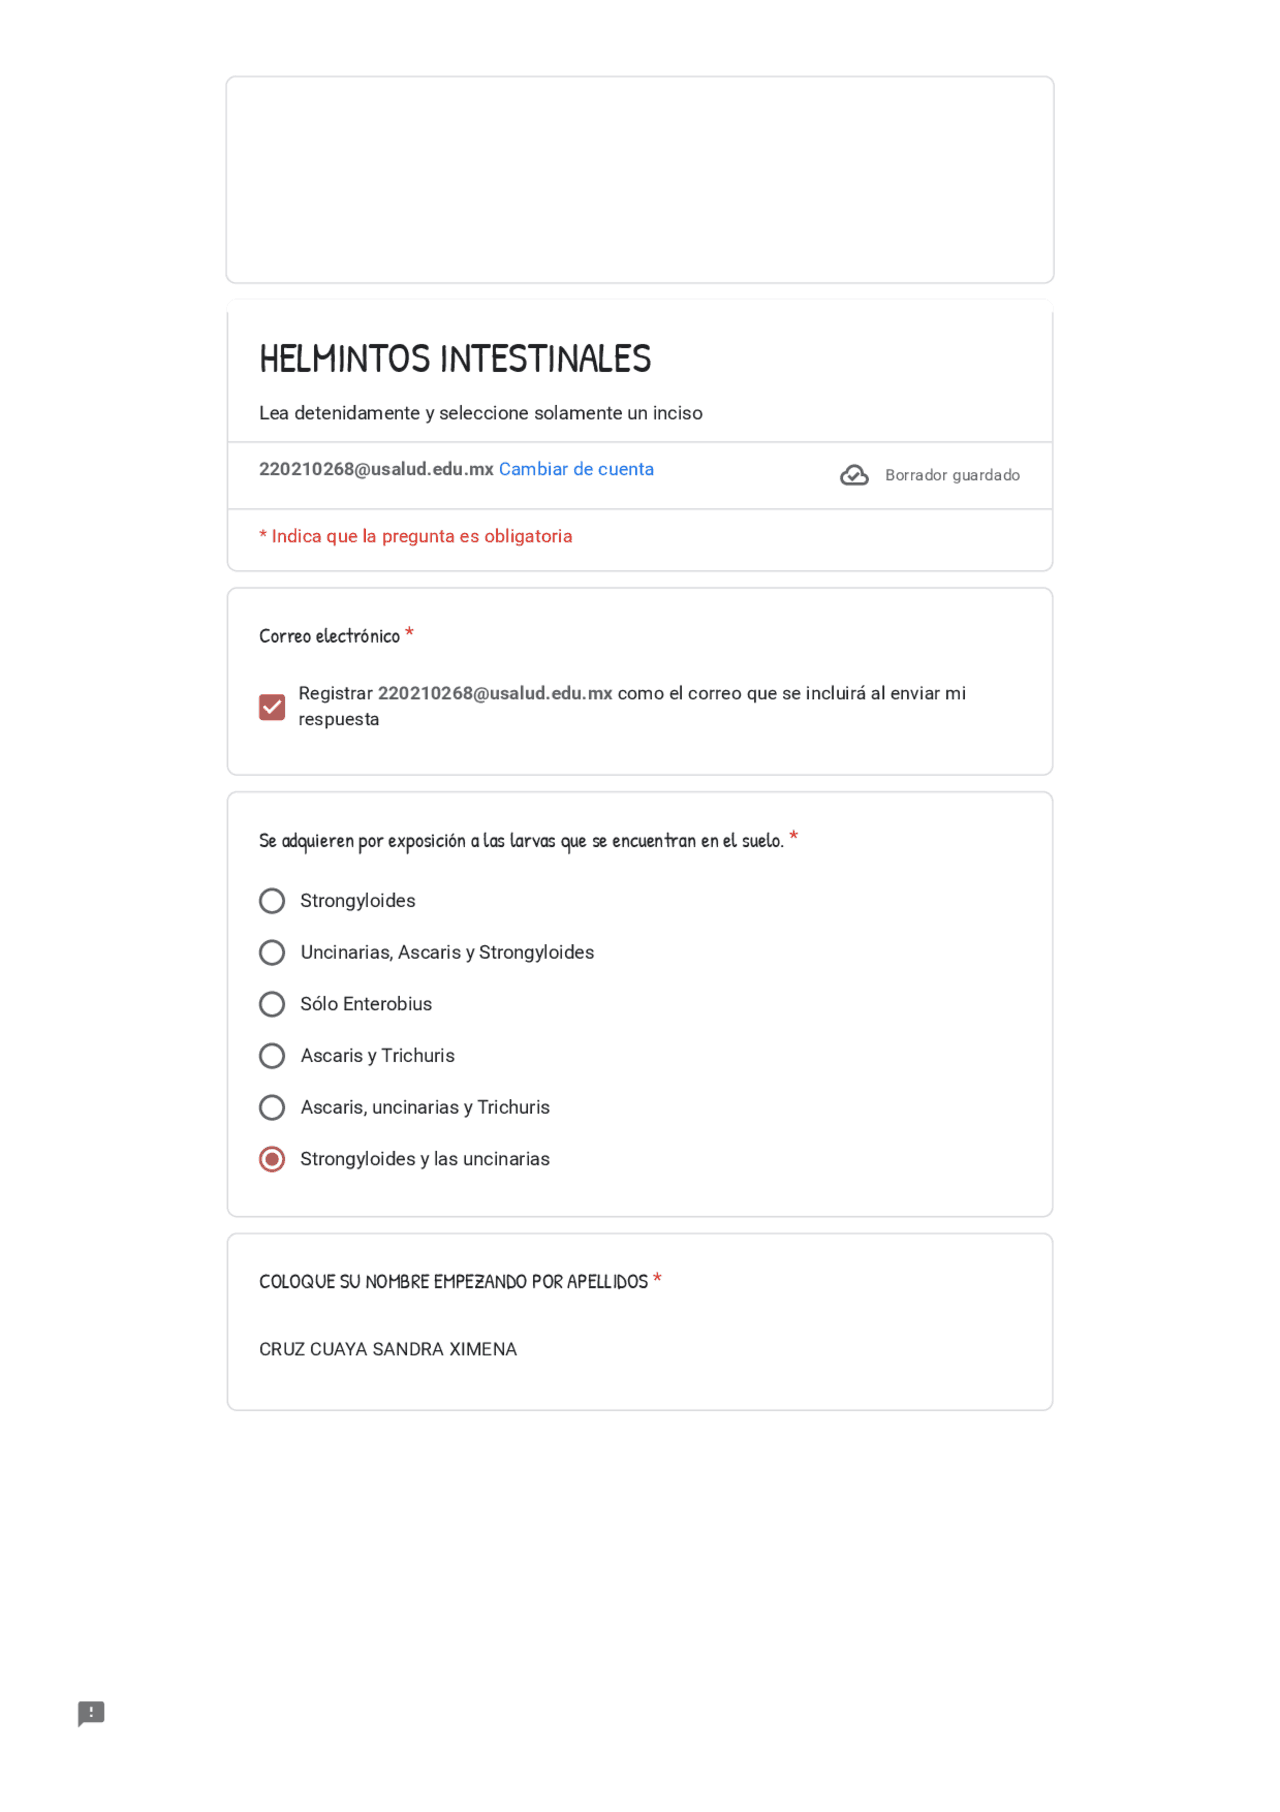Select 'Ascaris, uncinarias y Trichuris' radio
This screenshot has height=1812, width=1280.
click(x=272, y=1108)
